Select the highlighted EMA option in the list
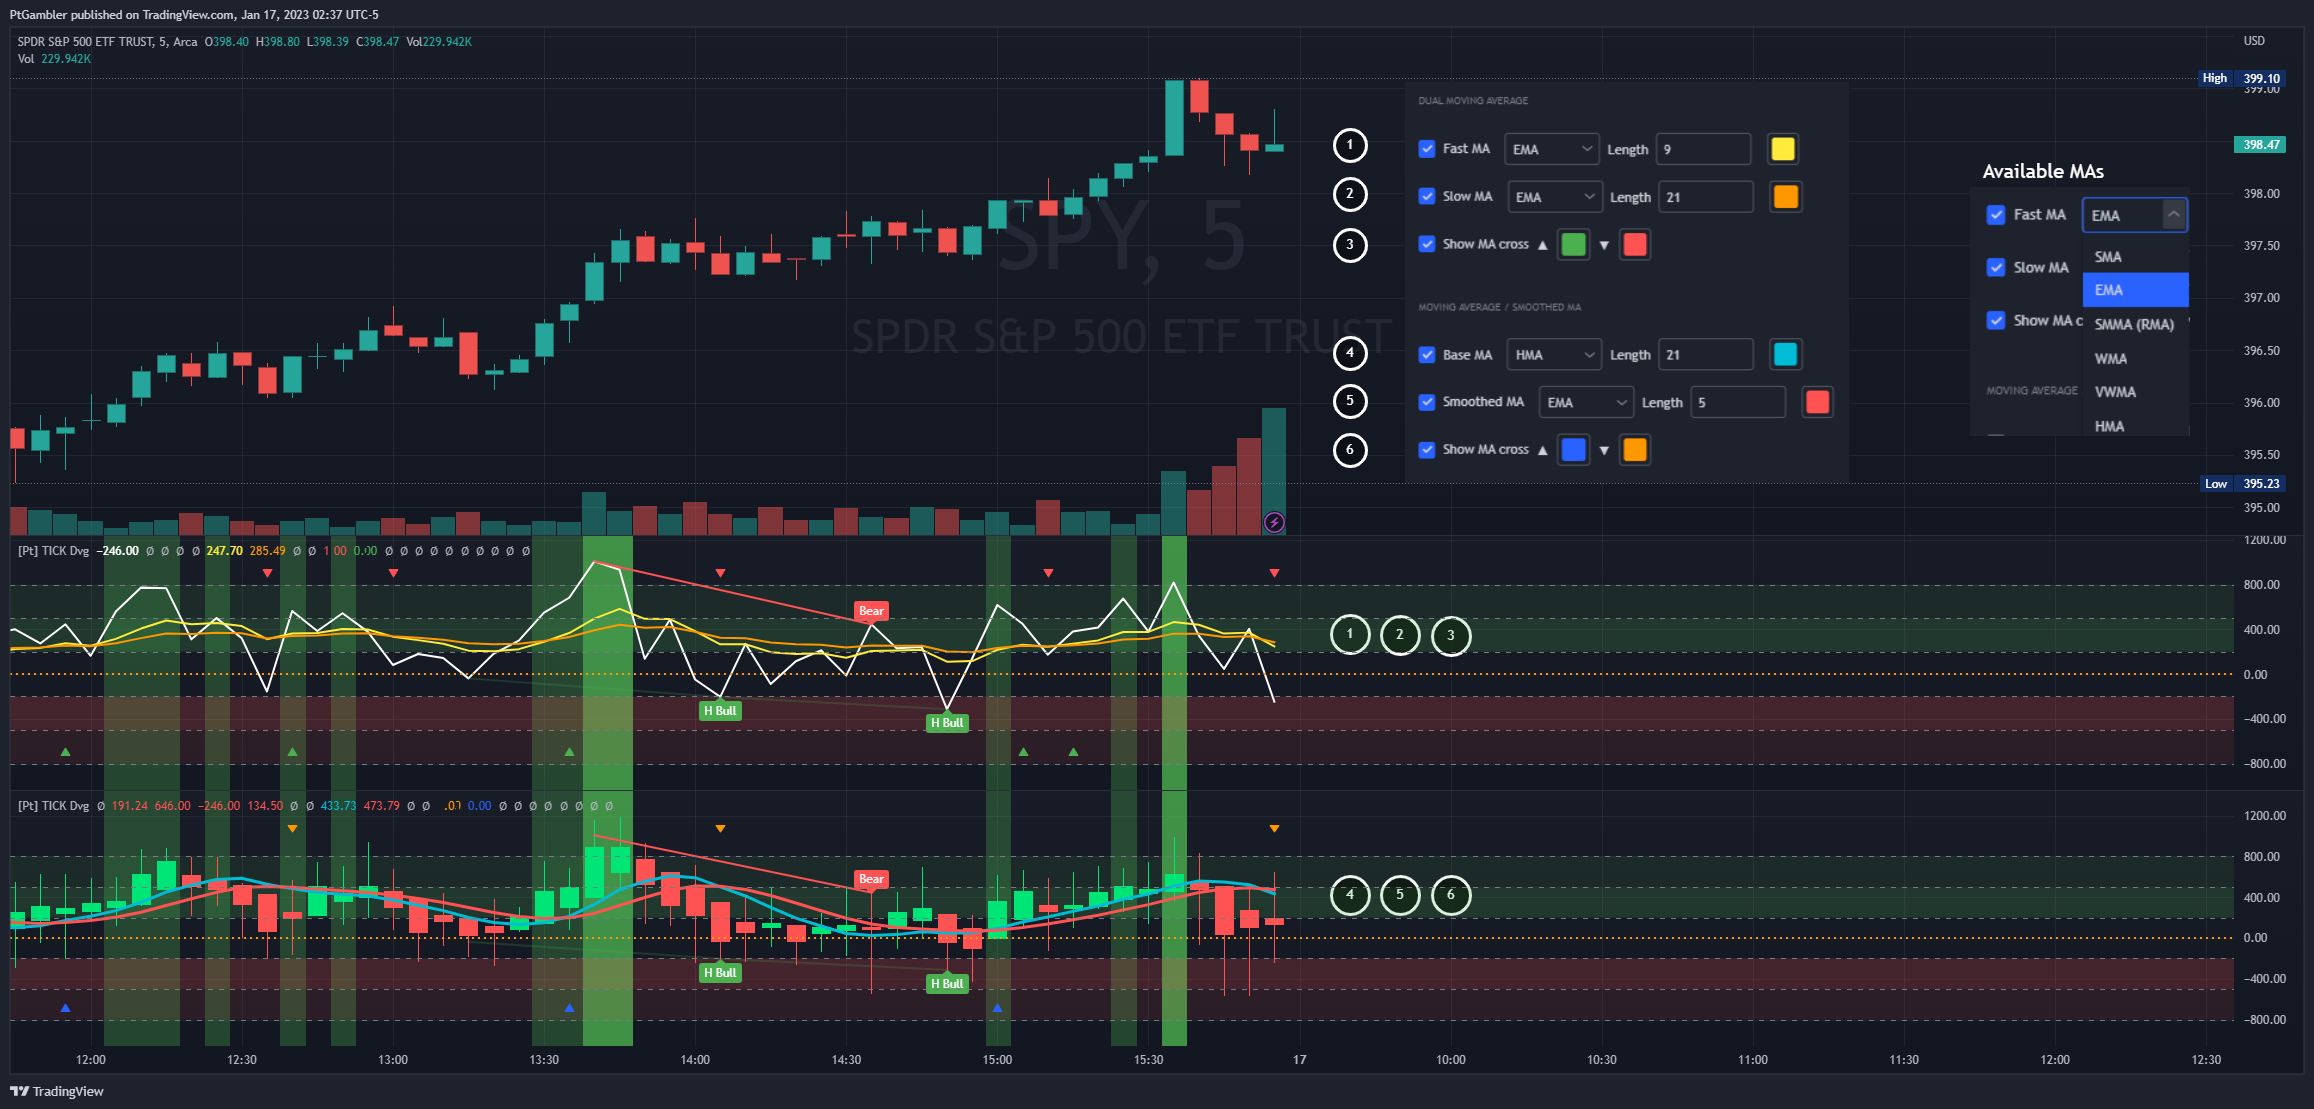2314x1109 pixels. (x=2135, y=290)
